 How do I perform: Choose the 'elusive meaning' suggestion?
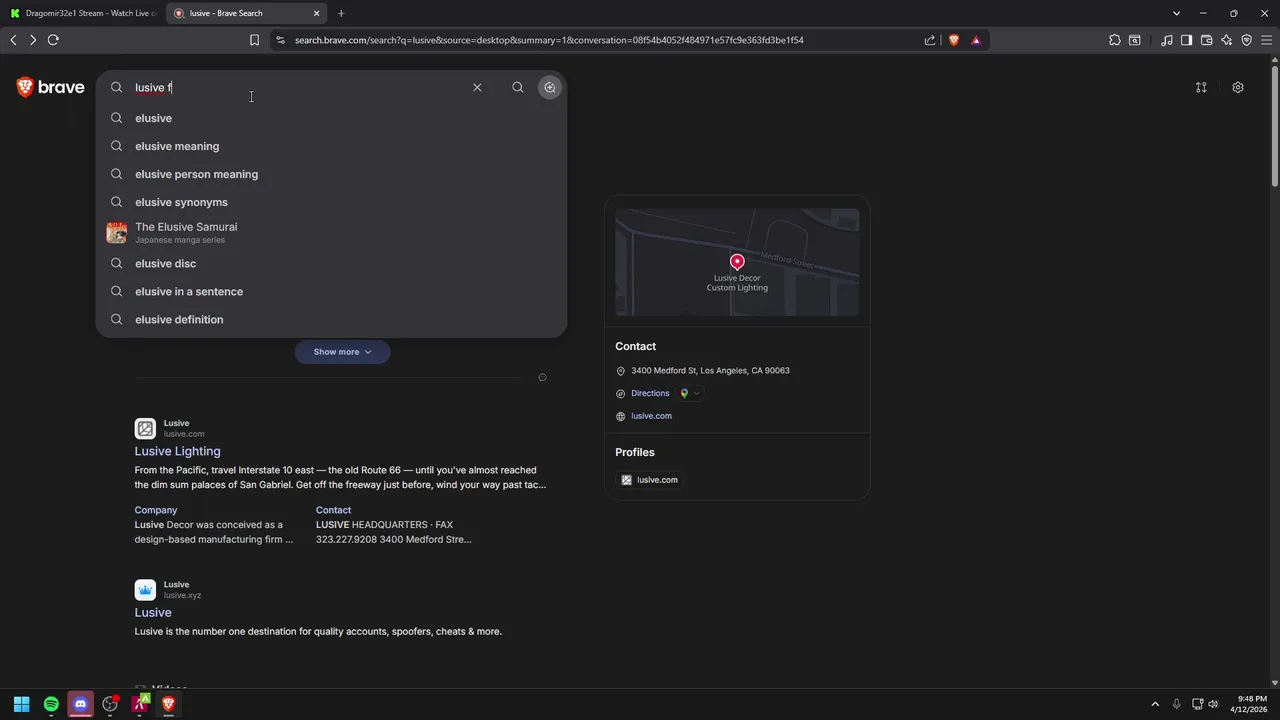(x=331, y=146)
